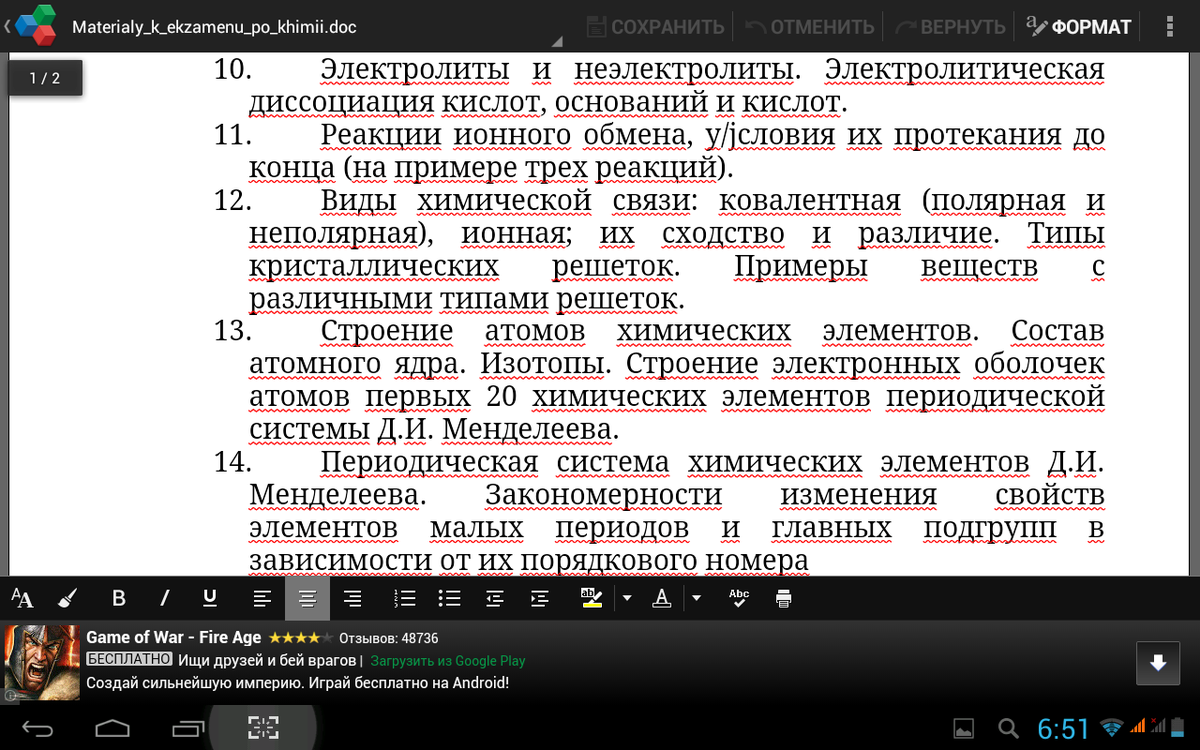
Task: Insert a bulleted list
Action: 450,599
